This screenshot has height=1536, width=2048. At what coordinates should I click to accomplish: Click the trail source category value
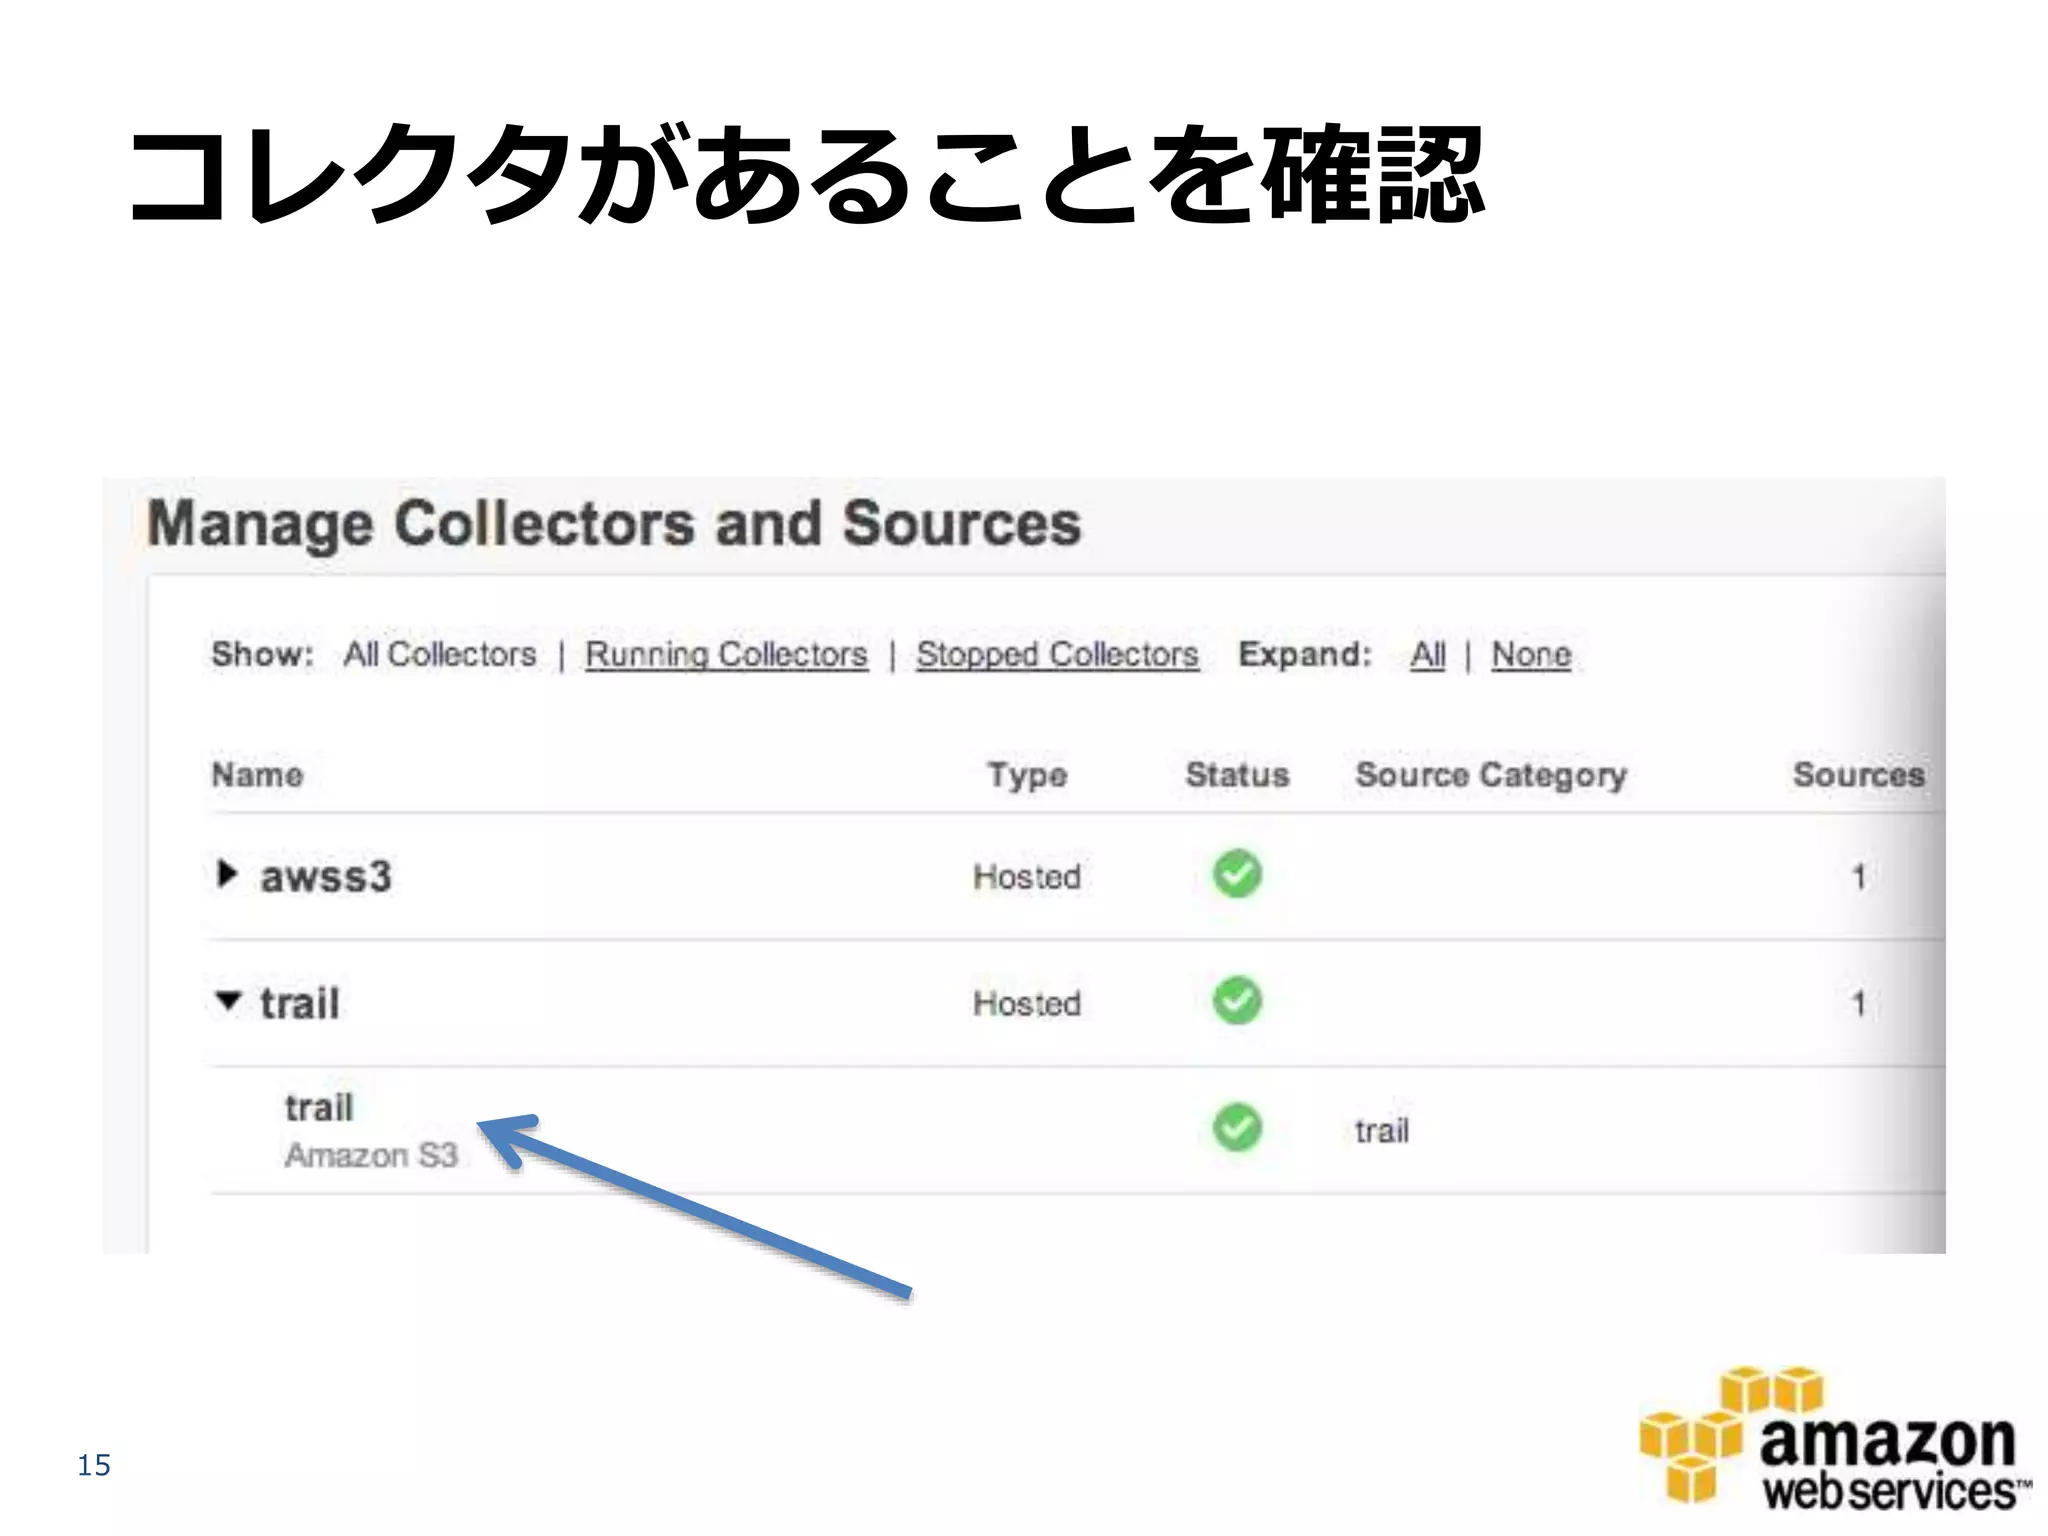tap(1382, 1131)
